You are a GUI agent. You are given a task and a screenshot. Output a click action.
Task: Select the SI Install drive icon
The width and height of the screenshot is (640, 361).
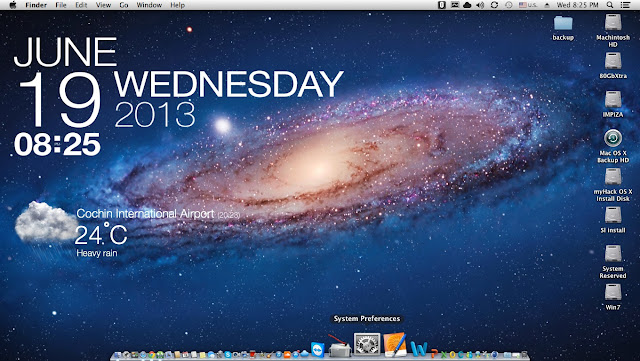click(x=613, y=215)
